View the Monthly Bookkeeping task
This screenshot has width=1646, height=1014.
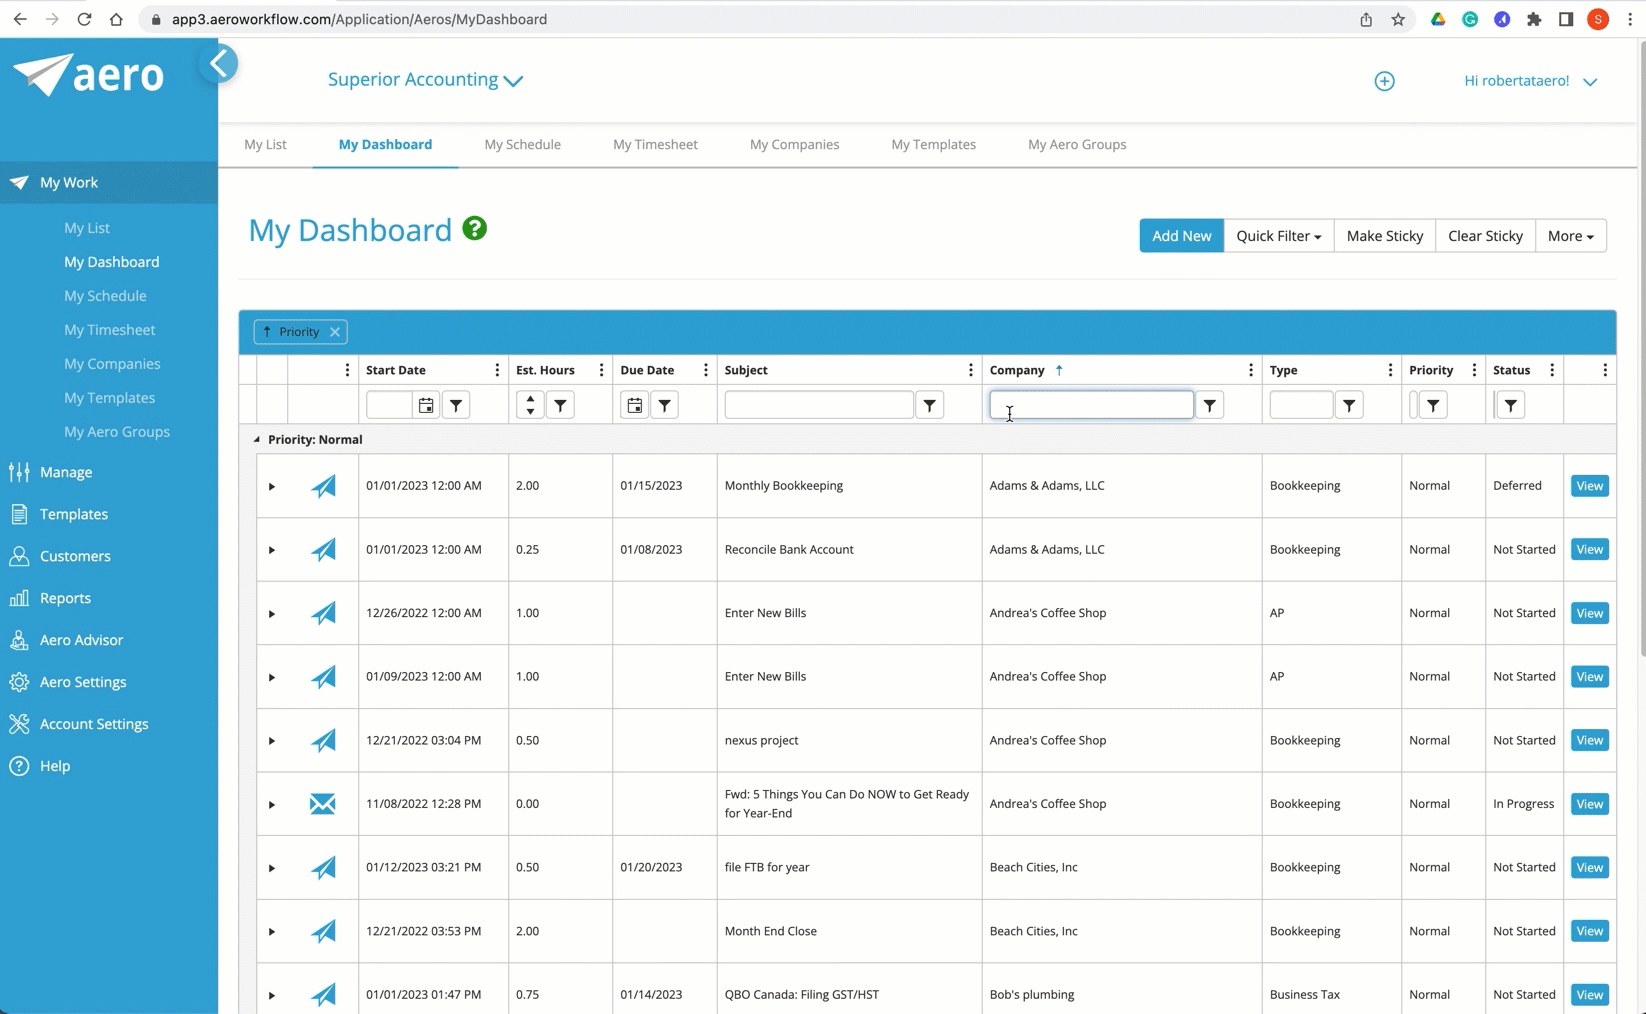tap(1589, 486)
